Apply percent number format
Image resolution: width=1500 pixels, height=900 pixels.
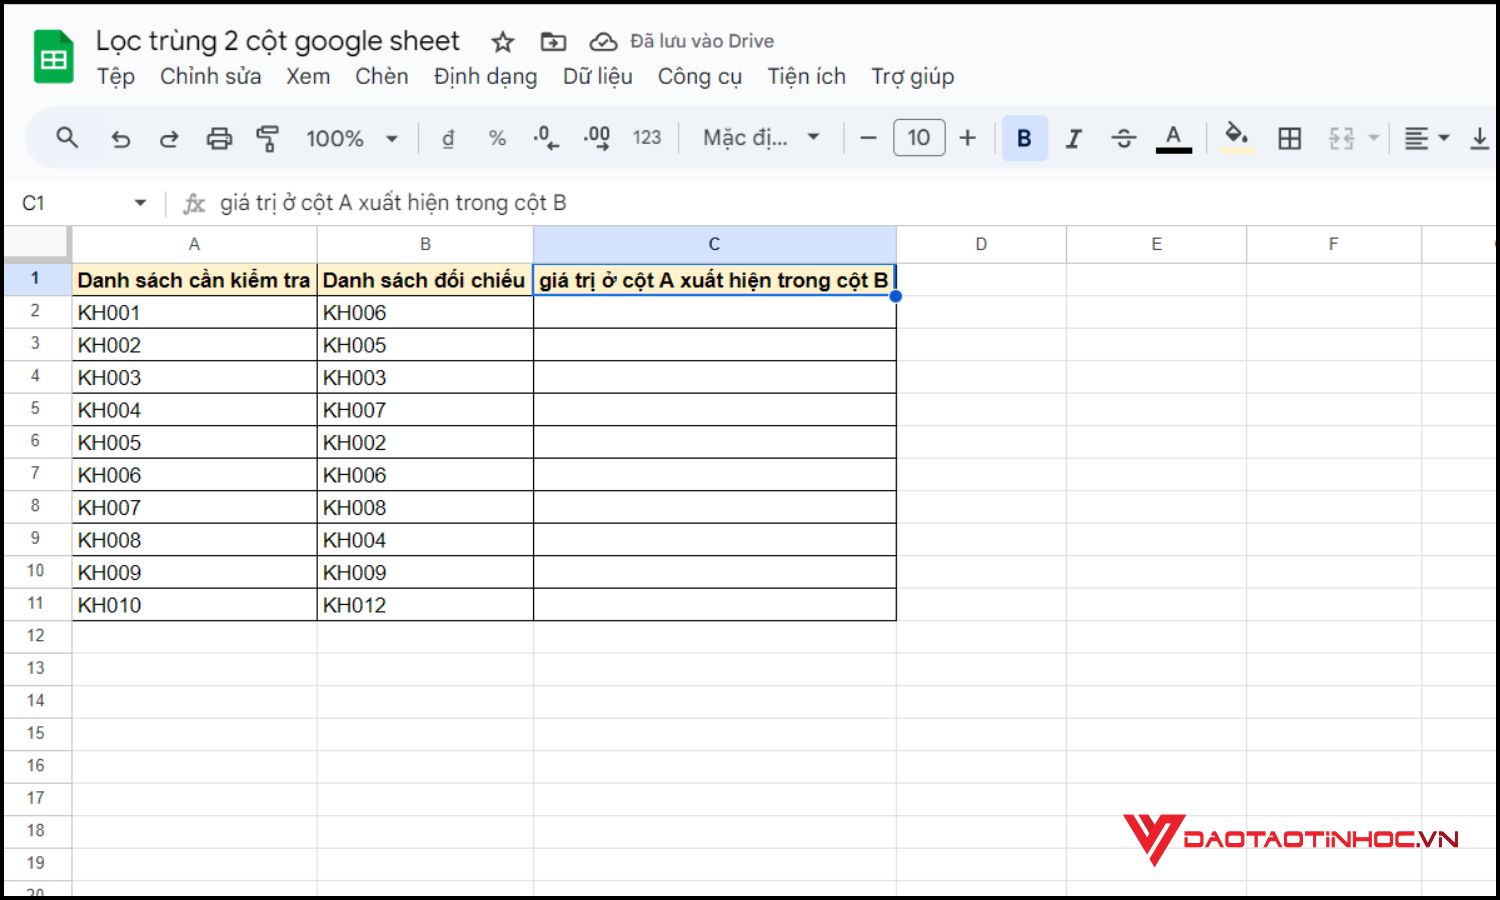pos(497,138)
